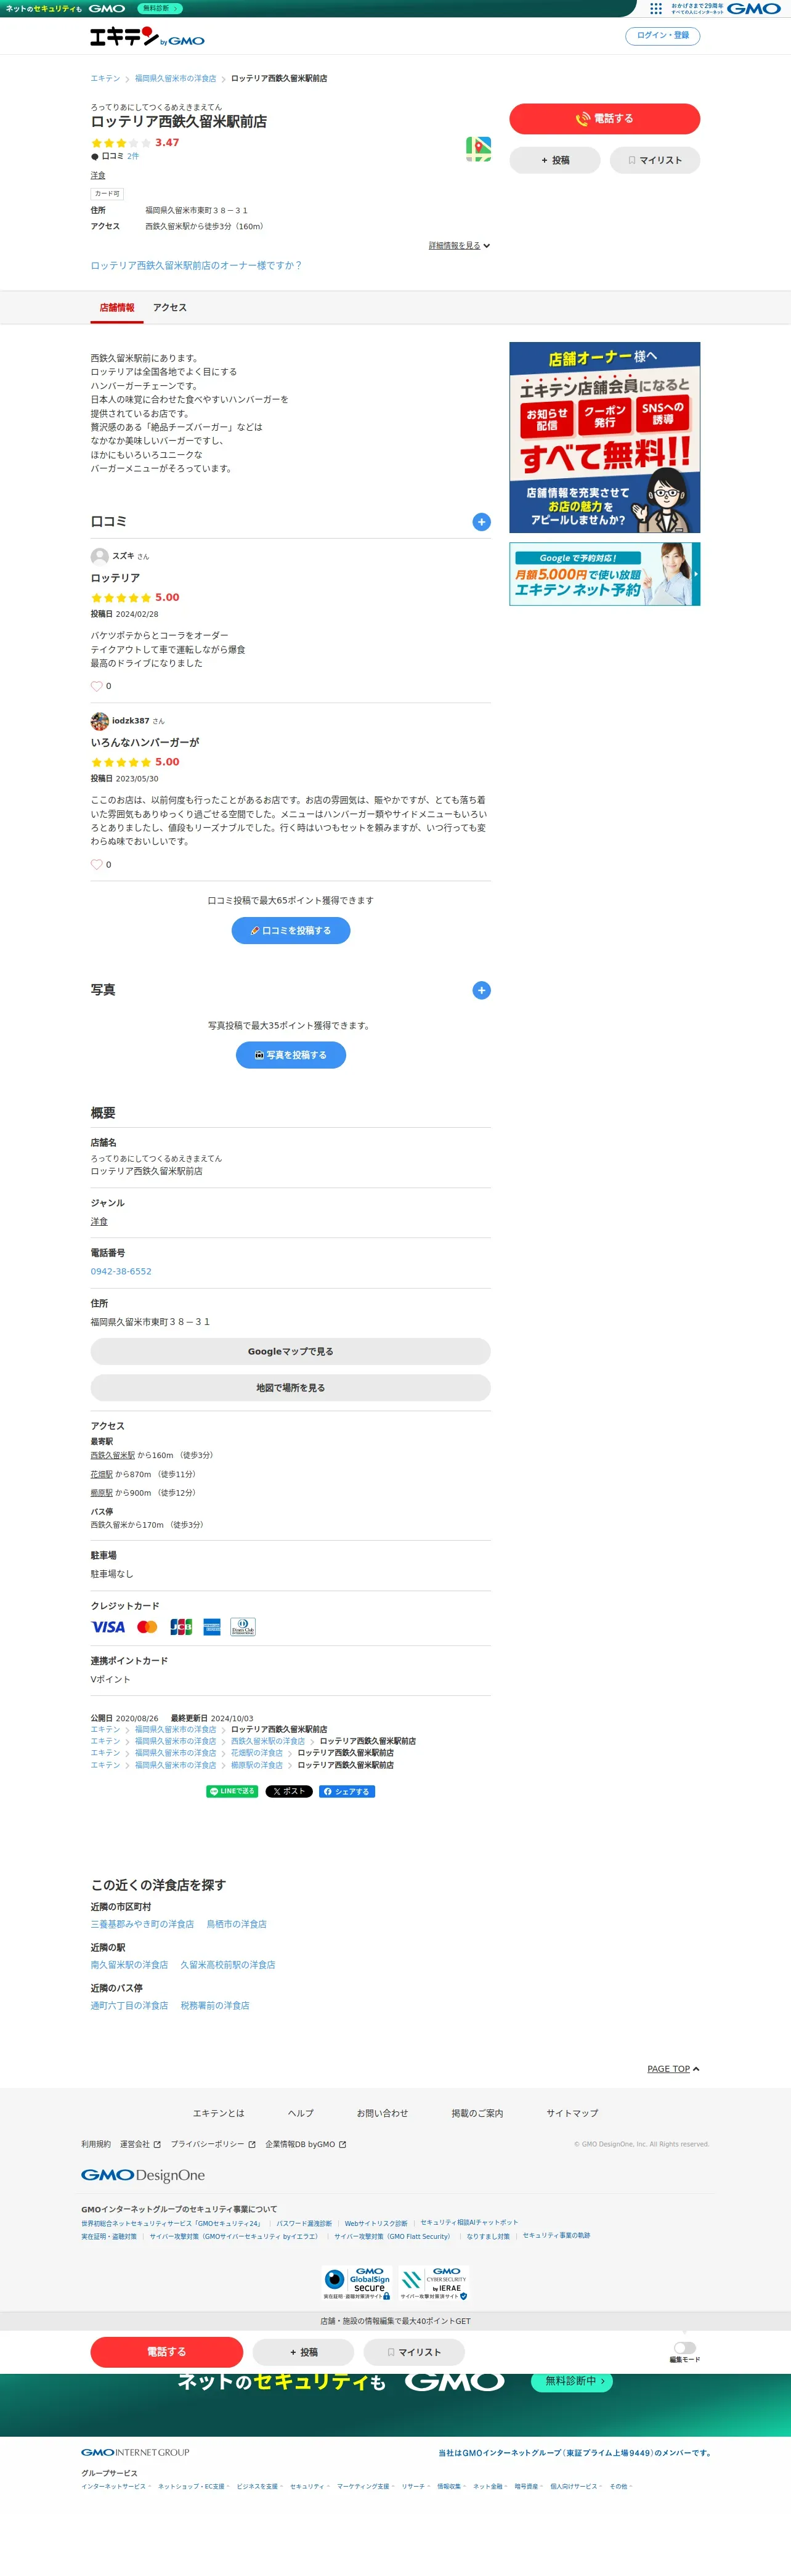Click the GMO Cyber Security IERAE seal

click(x=434, y=2284)
